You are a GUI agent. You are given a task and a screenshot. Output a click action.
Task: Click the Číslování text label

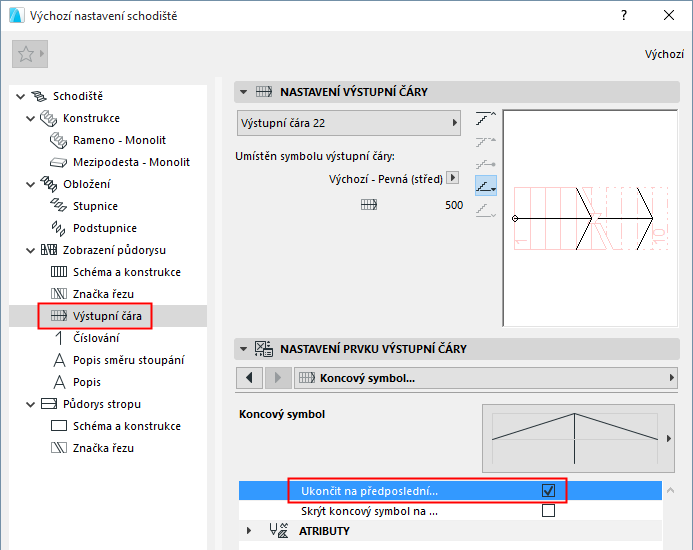coord(96,338)
